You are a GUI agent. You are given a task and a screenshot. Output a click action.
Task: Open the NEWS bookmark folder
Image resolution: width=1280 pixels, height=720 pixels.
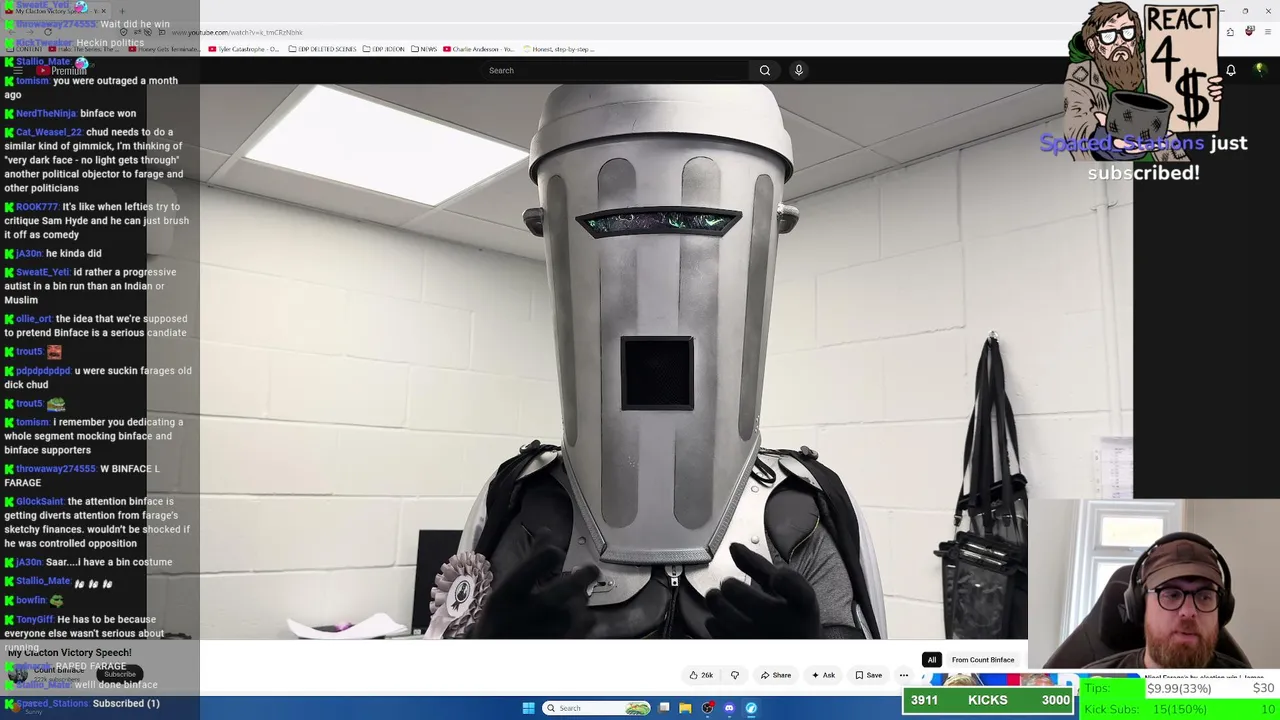coord(424,49)
